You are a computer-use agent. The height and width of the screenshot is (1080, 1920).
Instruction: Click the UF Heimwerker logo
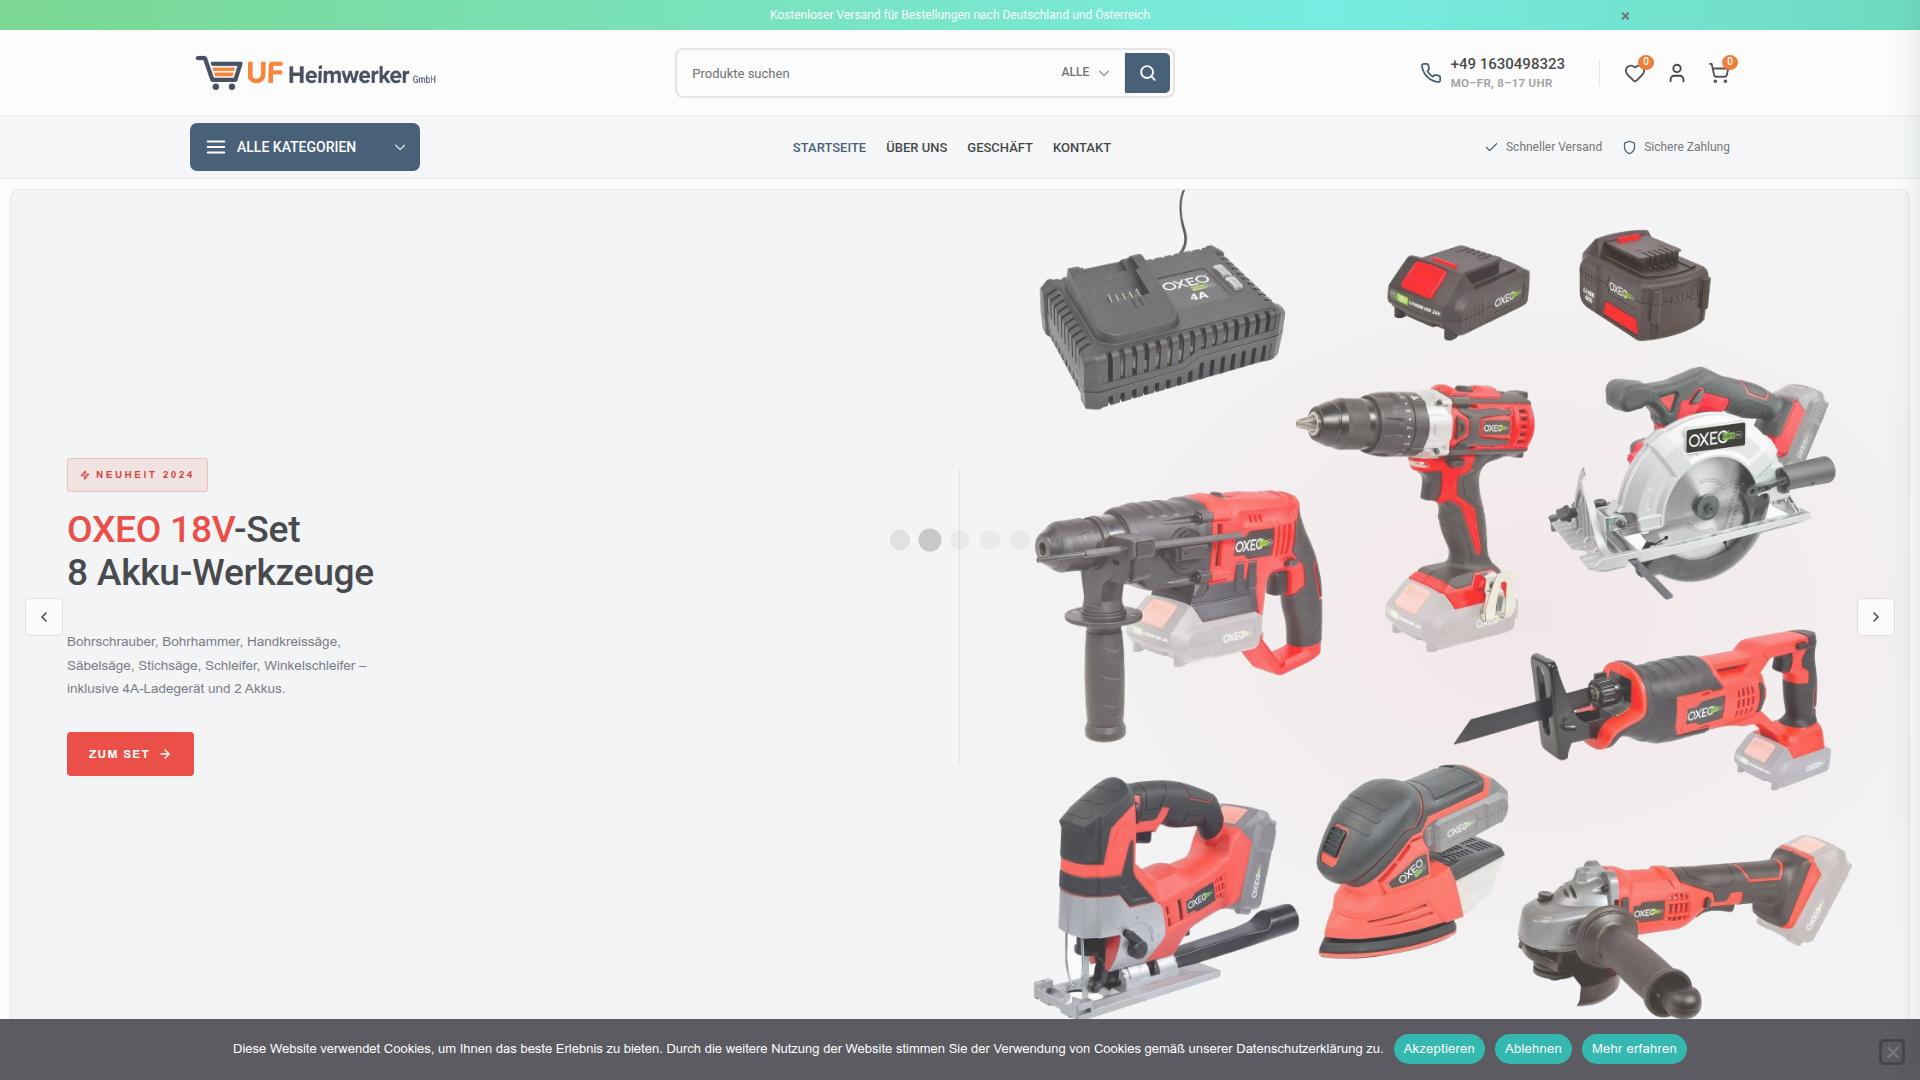(x=316, y=73)
